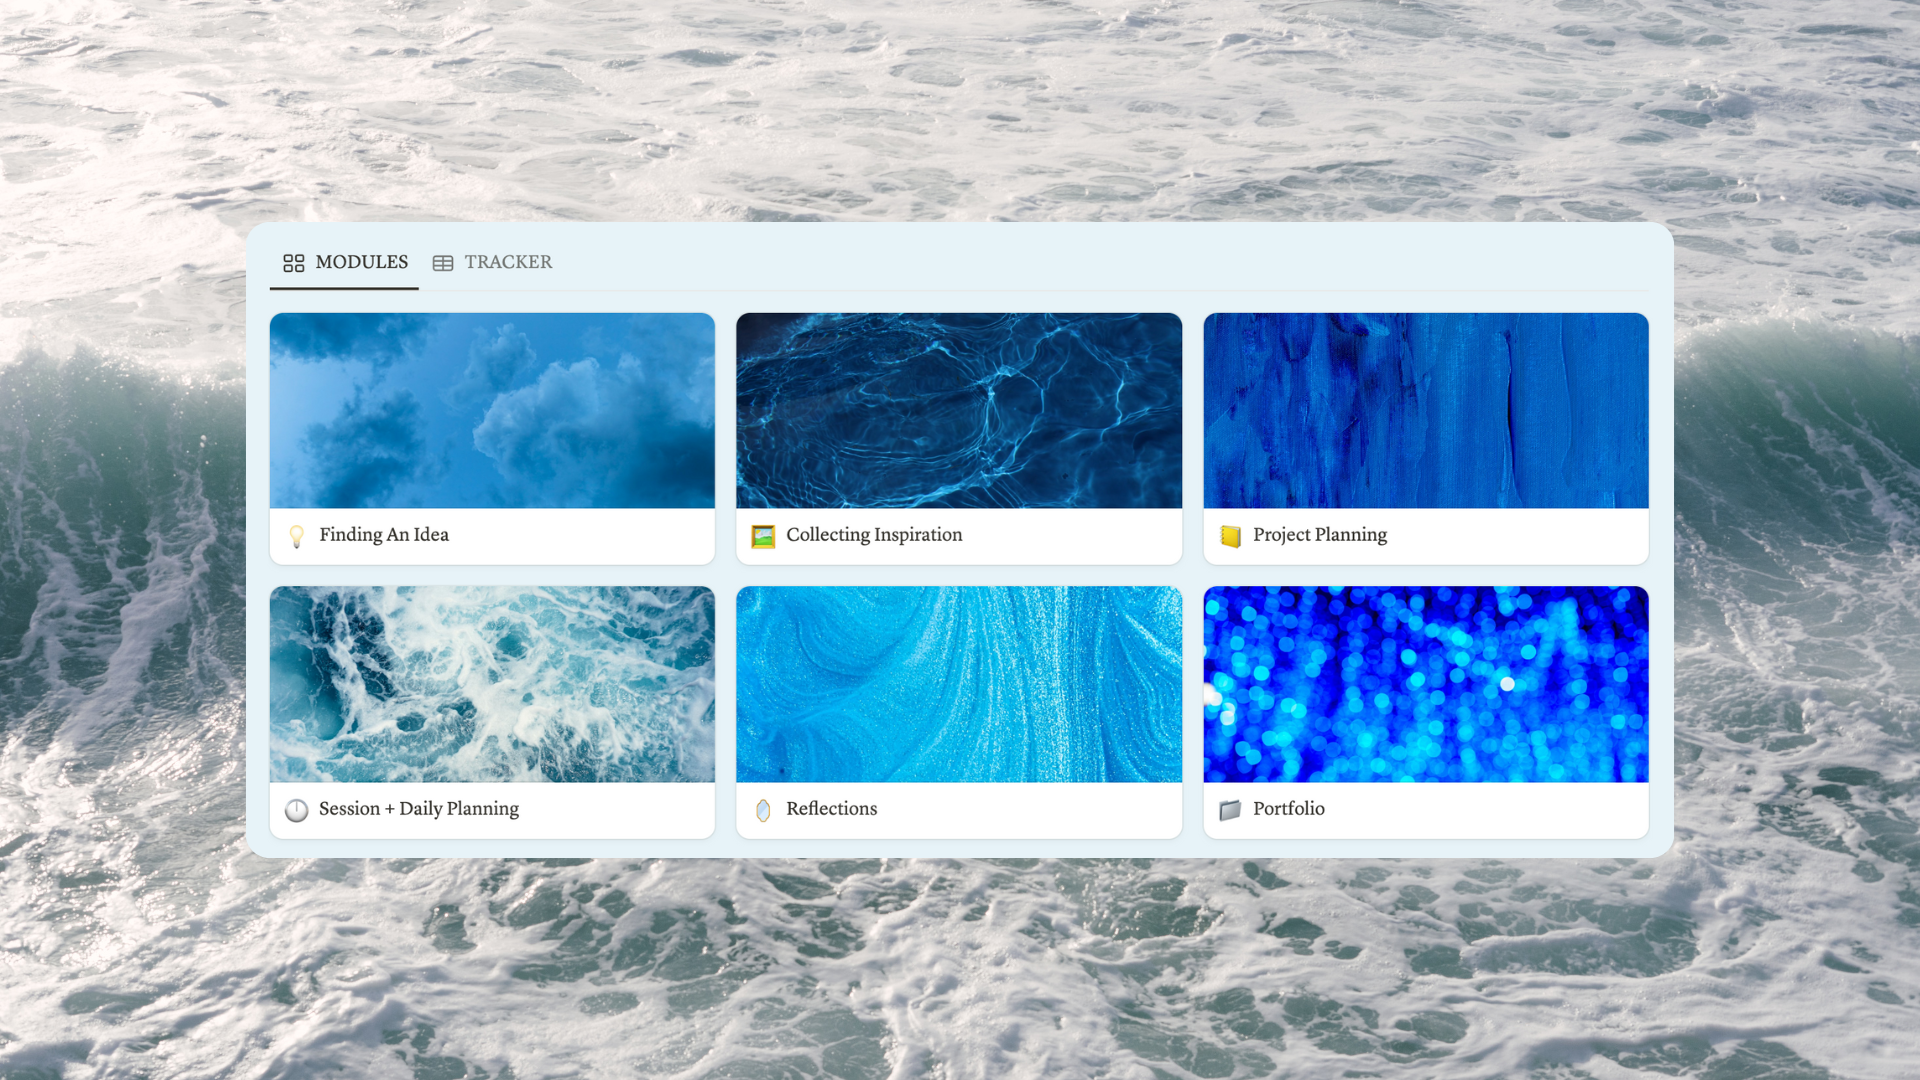Click the framed picture icon beside Collecting Inspiration

point(763,536)
